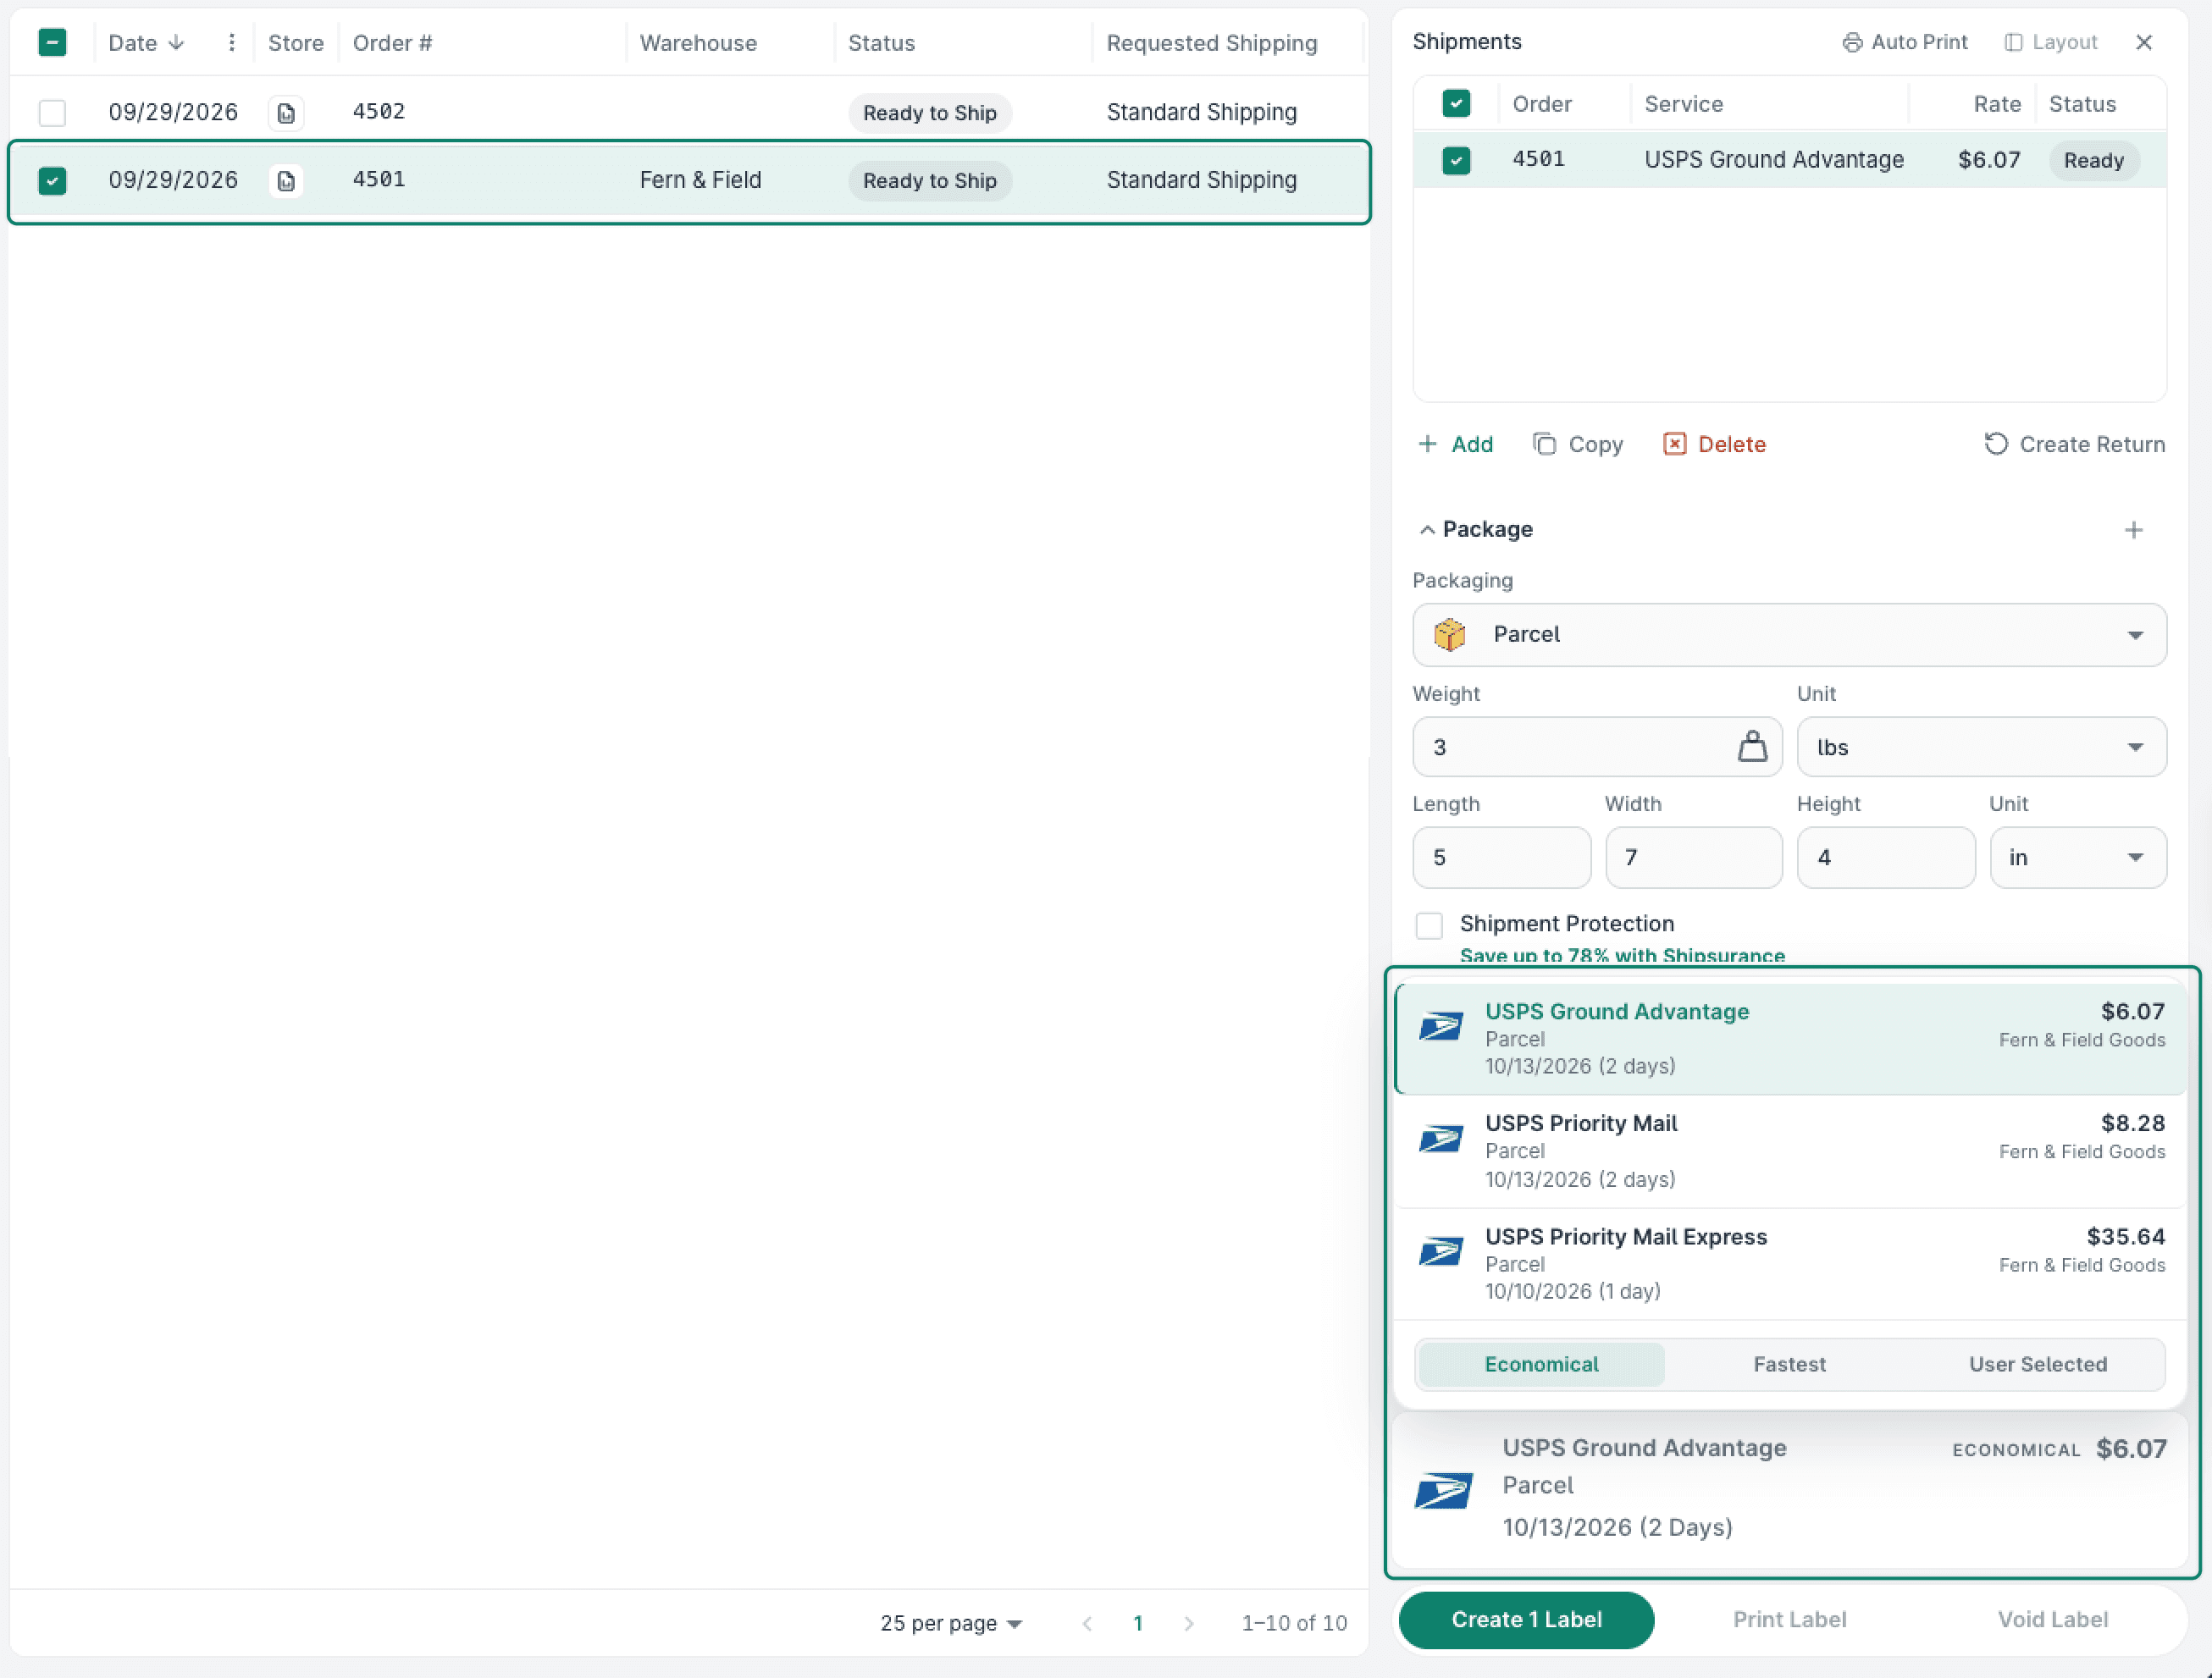2212x1678 pixels.
Task: Click the Parcel box icon
Action: (x=1450, y=634)
